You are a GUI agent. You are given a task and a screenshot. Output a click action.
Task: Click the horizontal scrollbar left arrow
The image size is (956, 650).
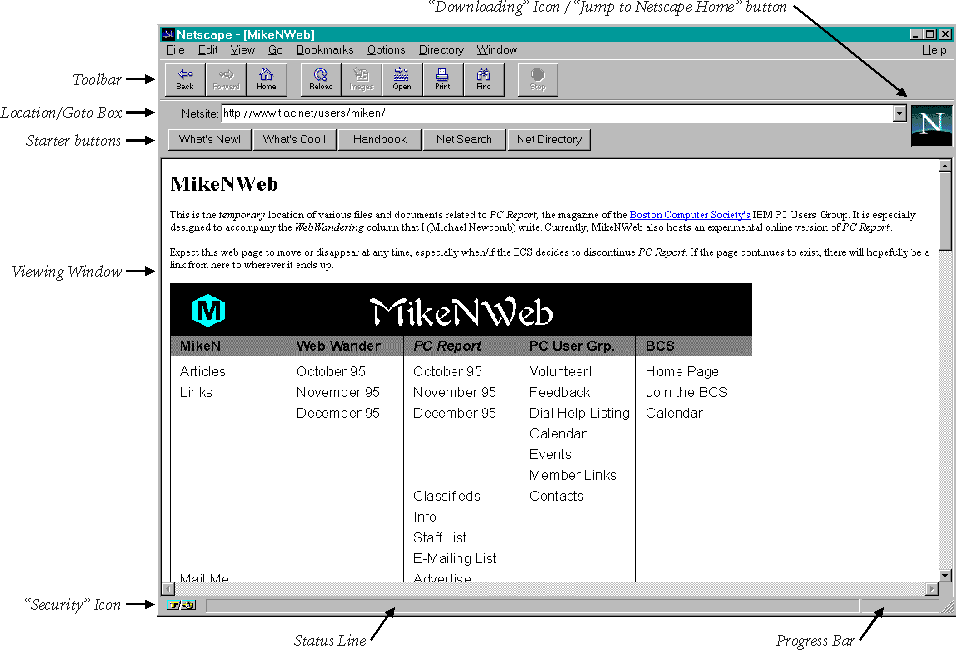(x=168, y=589)
